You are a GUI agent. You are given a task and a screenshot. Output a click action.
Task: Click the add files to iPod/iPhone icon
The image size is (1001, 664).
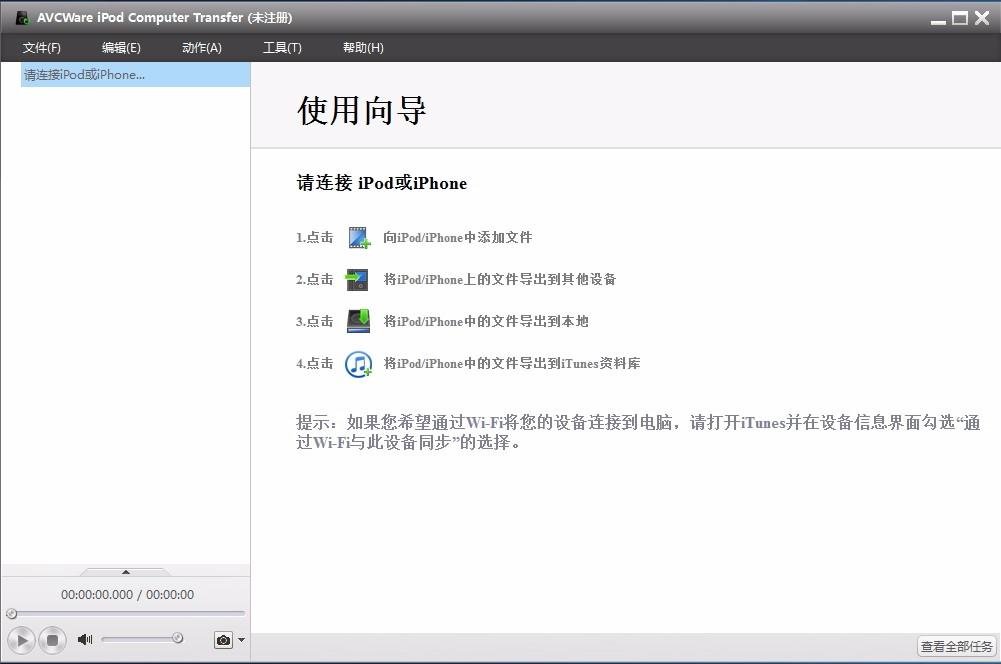pos(359,238)
